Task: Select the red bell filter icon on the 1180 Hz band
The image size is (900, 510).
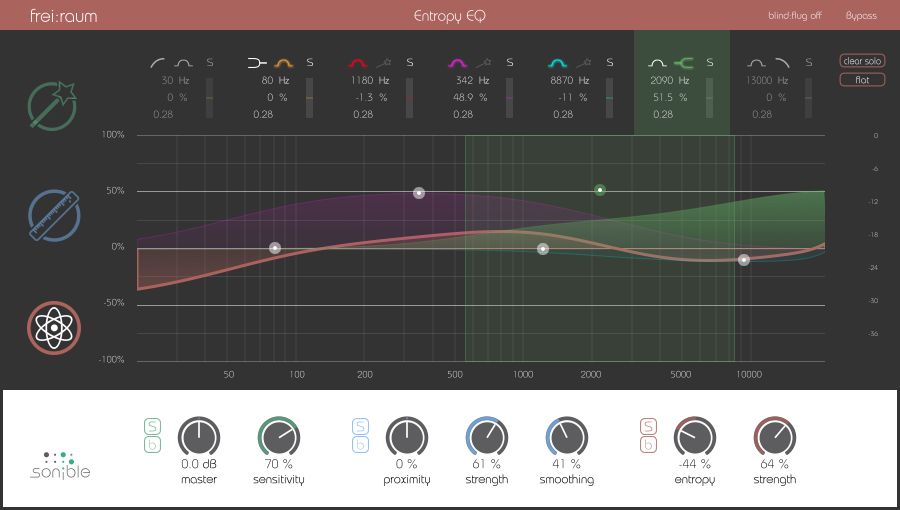Action: tap(358, 63)
